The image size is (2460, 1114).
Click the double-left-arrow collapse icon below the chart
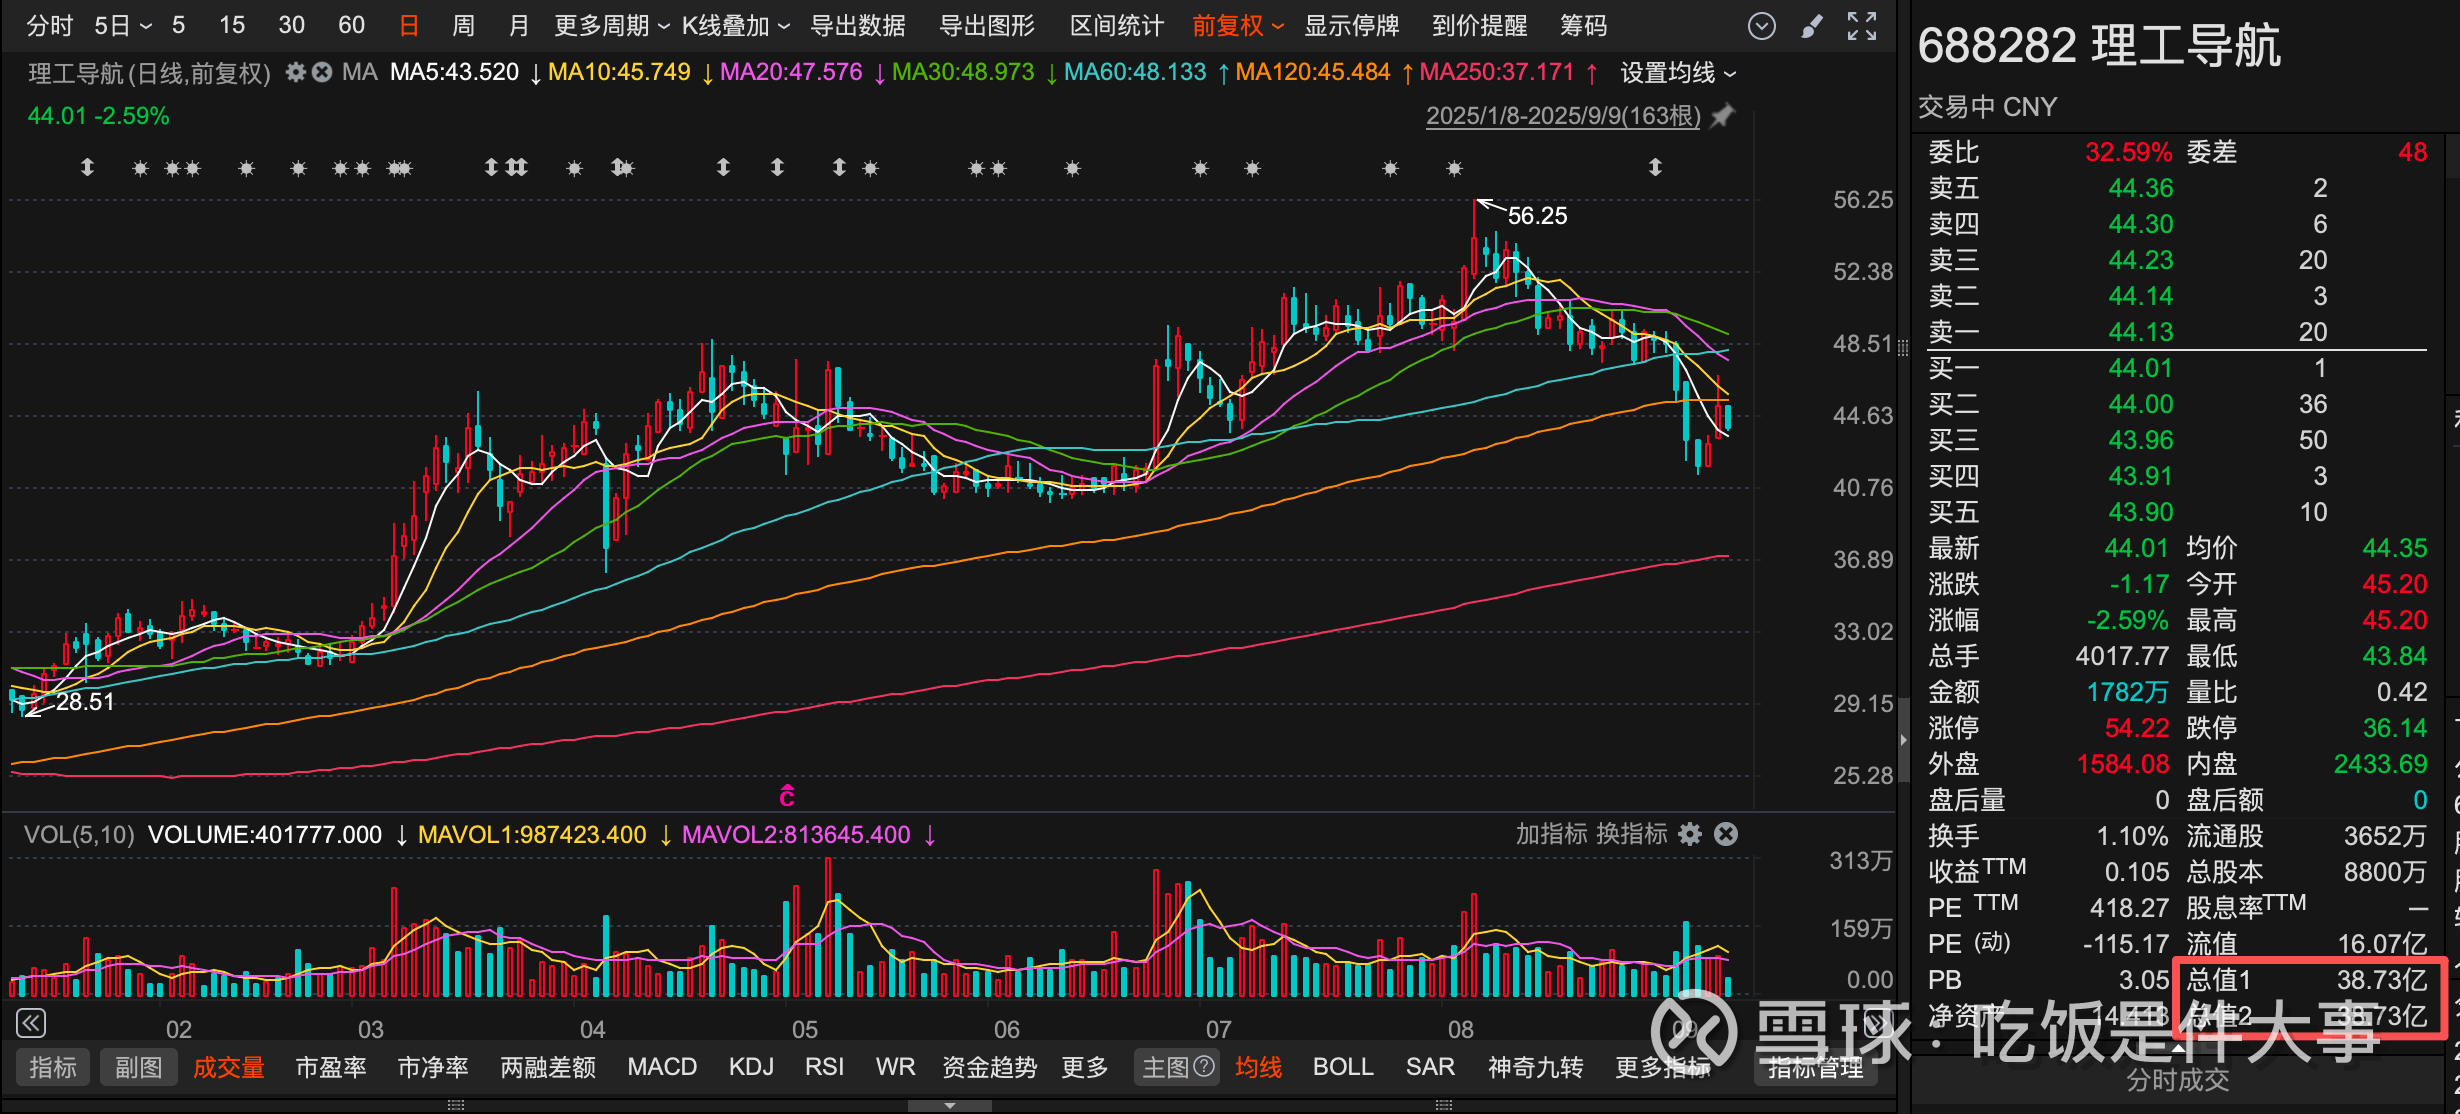pos(31,1023)
